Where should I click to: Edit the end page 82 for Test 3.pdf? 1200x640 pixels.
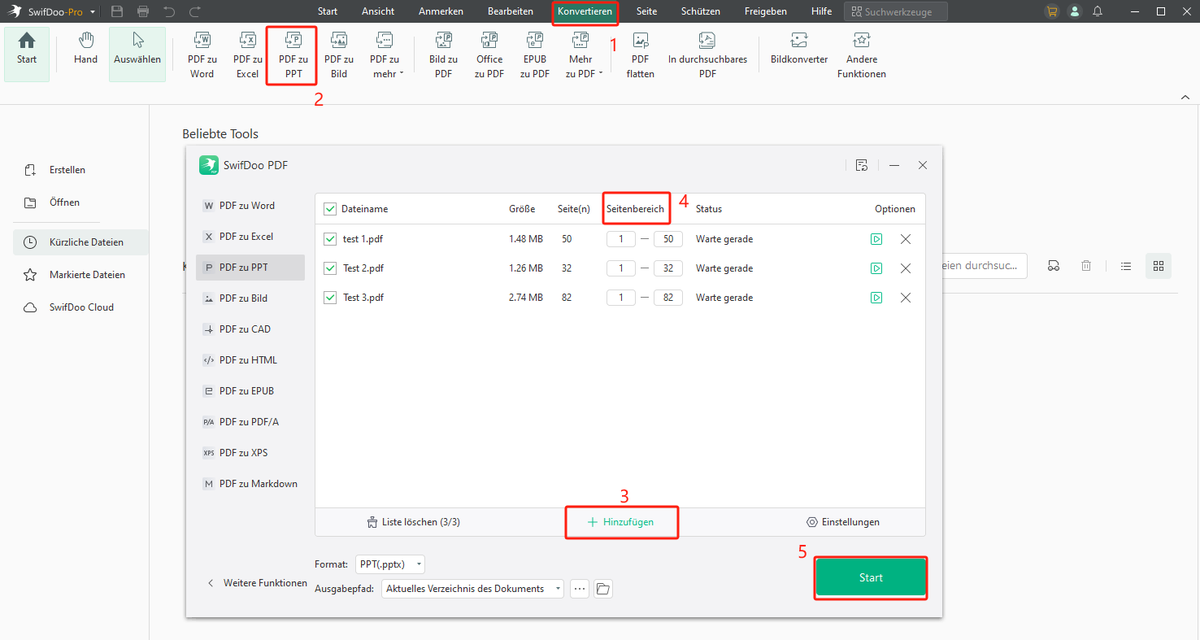(668, 298)
